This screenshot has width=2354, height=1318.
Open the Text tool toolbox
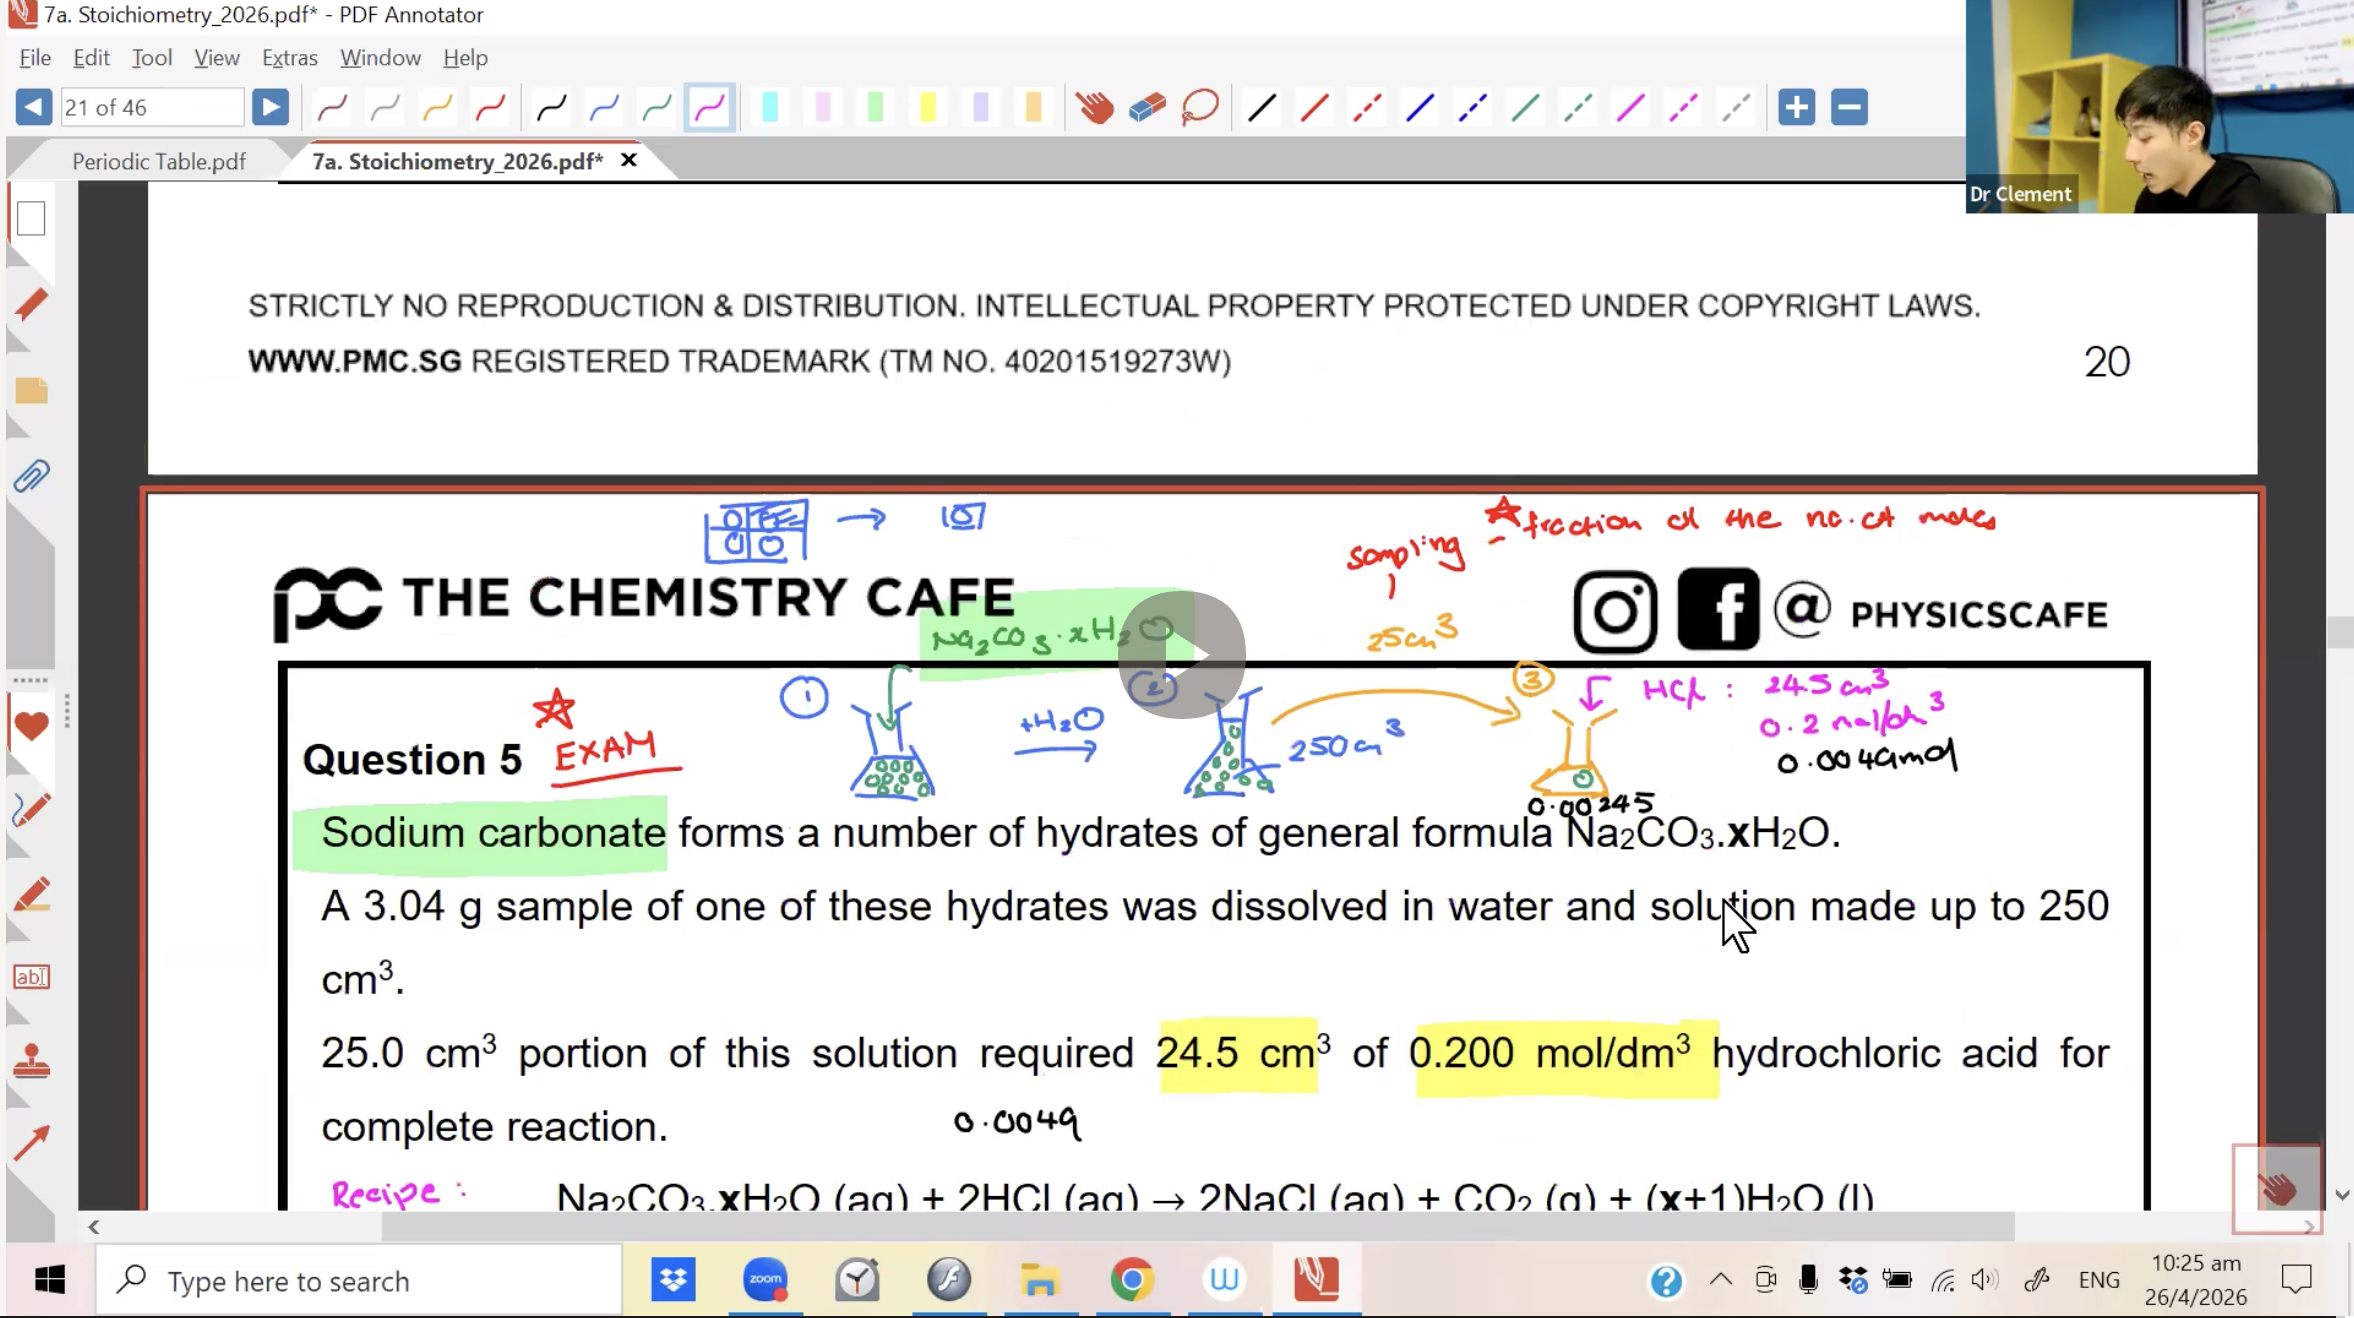coord(31,977)
